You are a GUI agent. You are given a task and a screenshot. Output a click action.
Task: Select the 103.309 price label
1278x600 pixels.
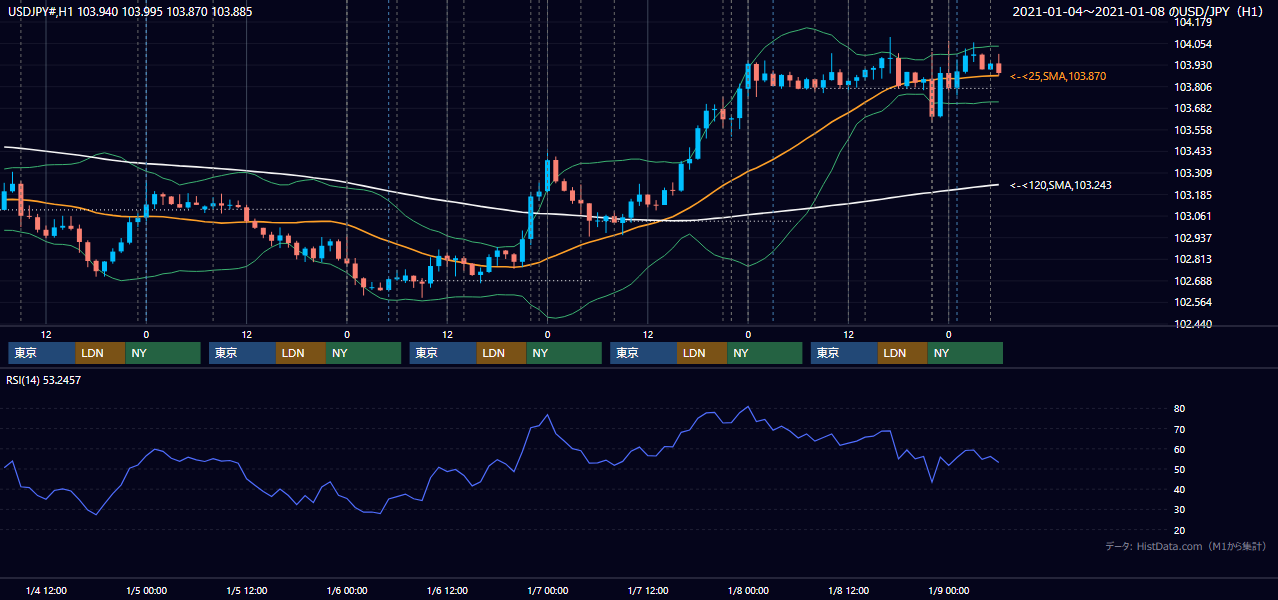[1193, 173]
